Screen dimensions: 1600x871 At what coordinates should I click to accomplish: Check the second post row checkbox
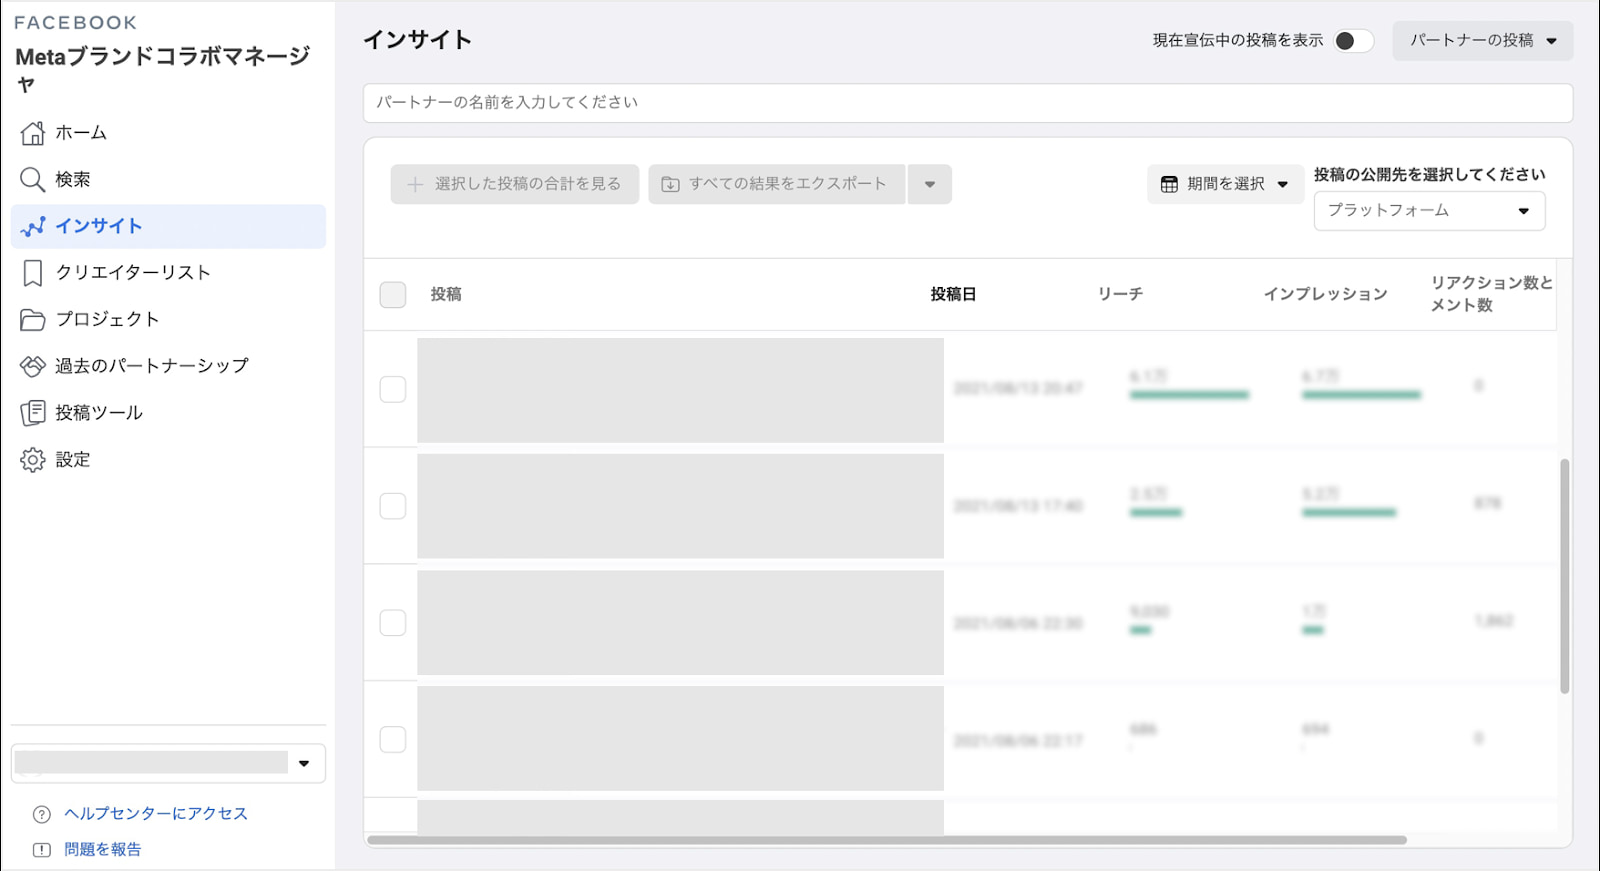coord(393,506)
